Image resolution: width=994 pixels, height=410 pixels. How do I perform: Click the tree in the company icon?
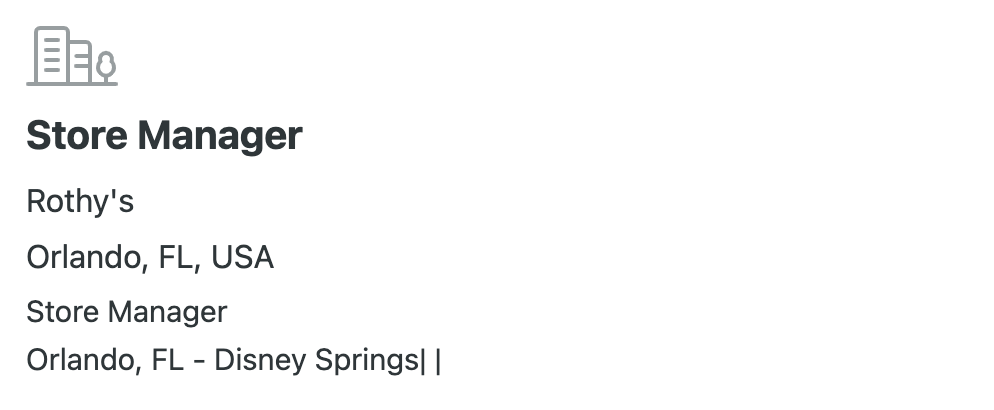pos(105,66)
